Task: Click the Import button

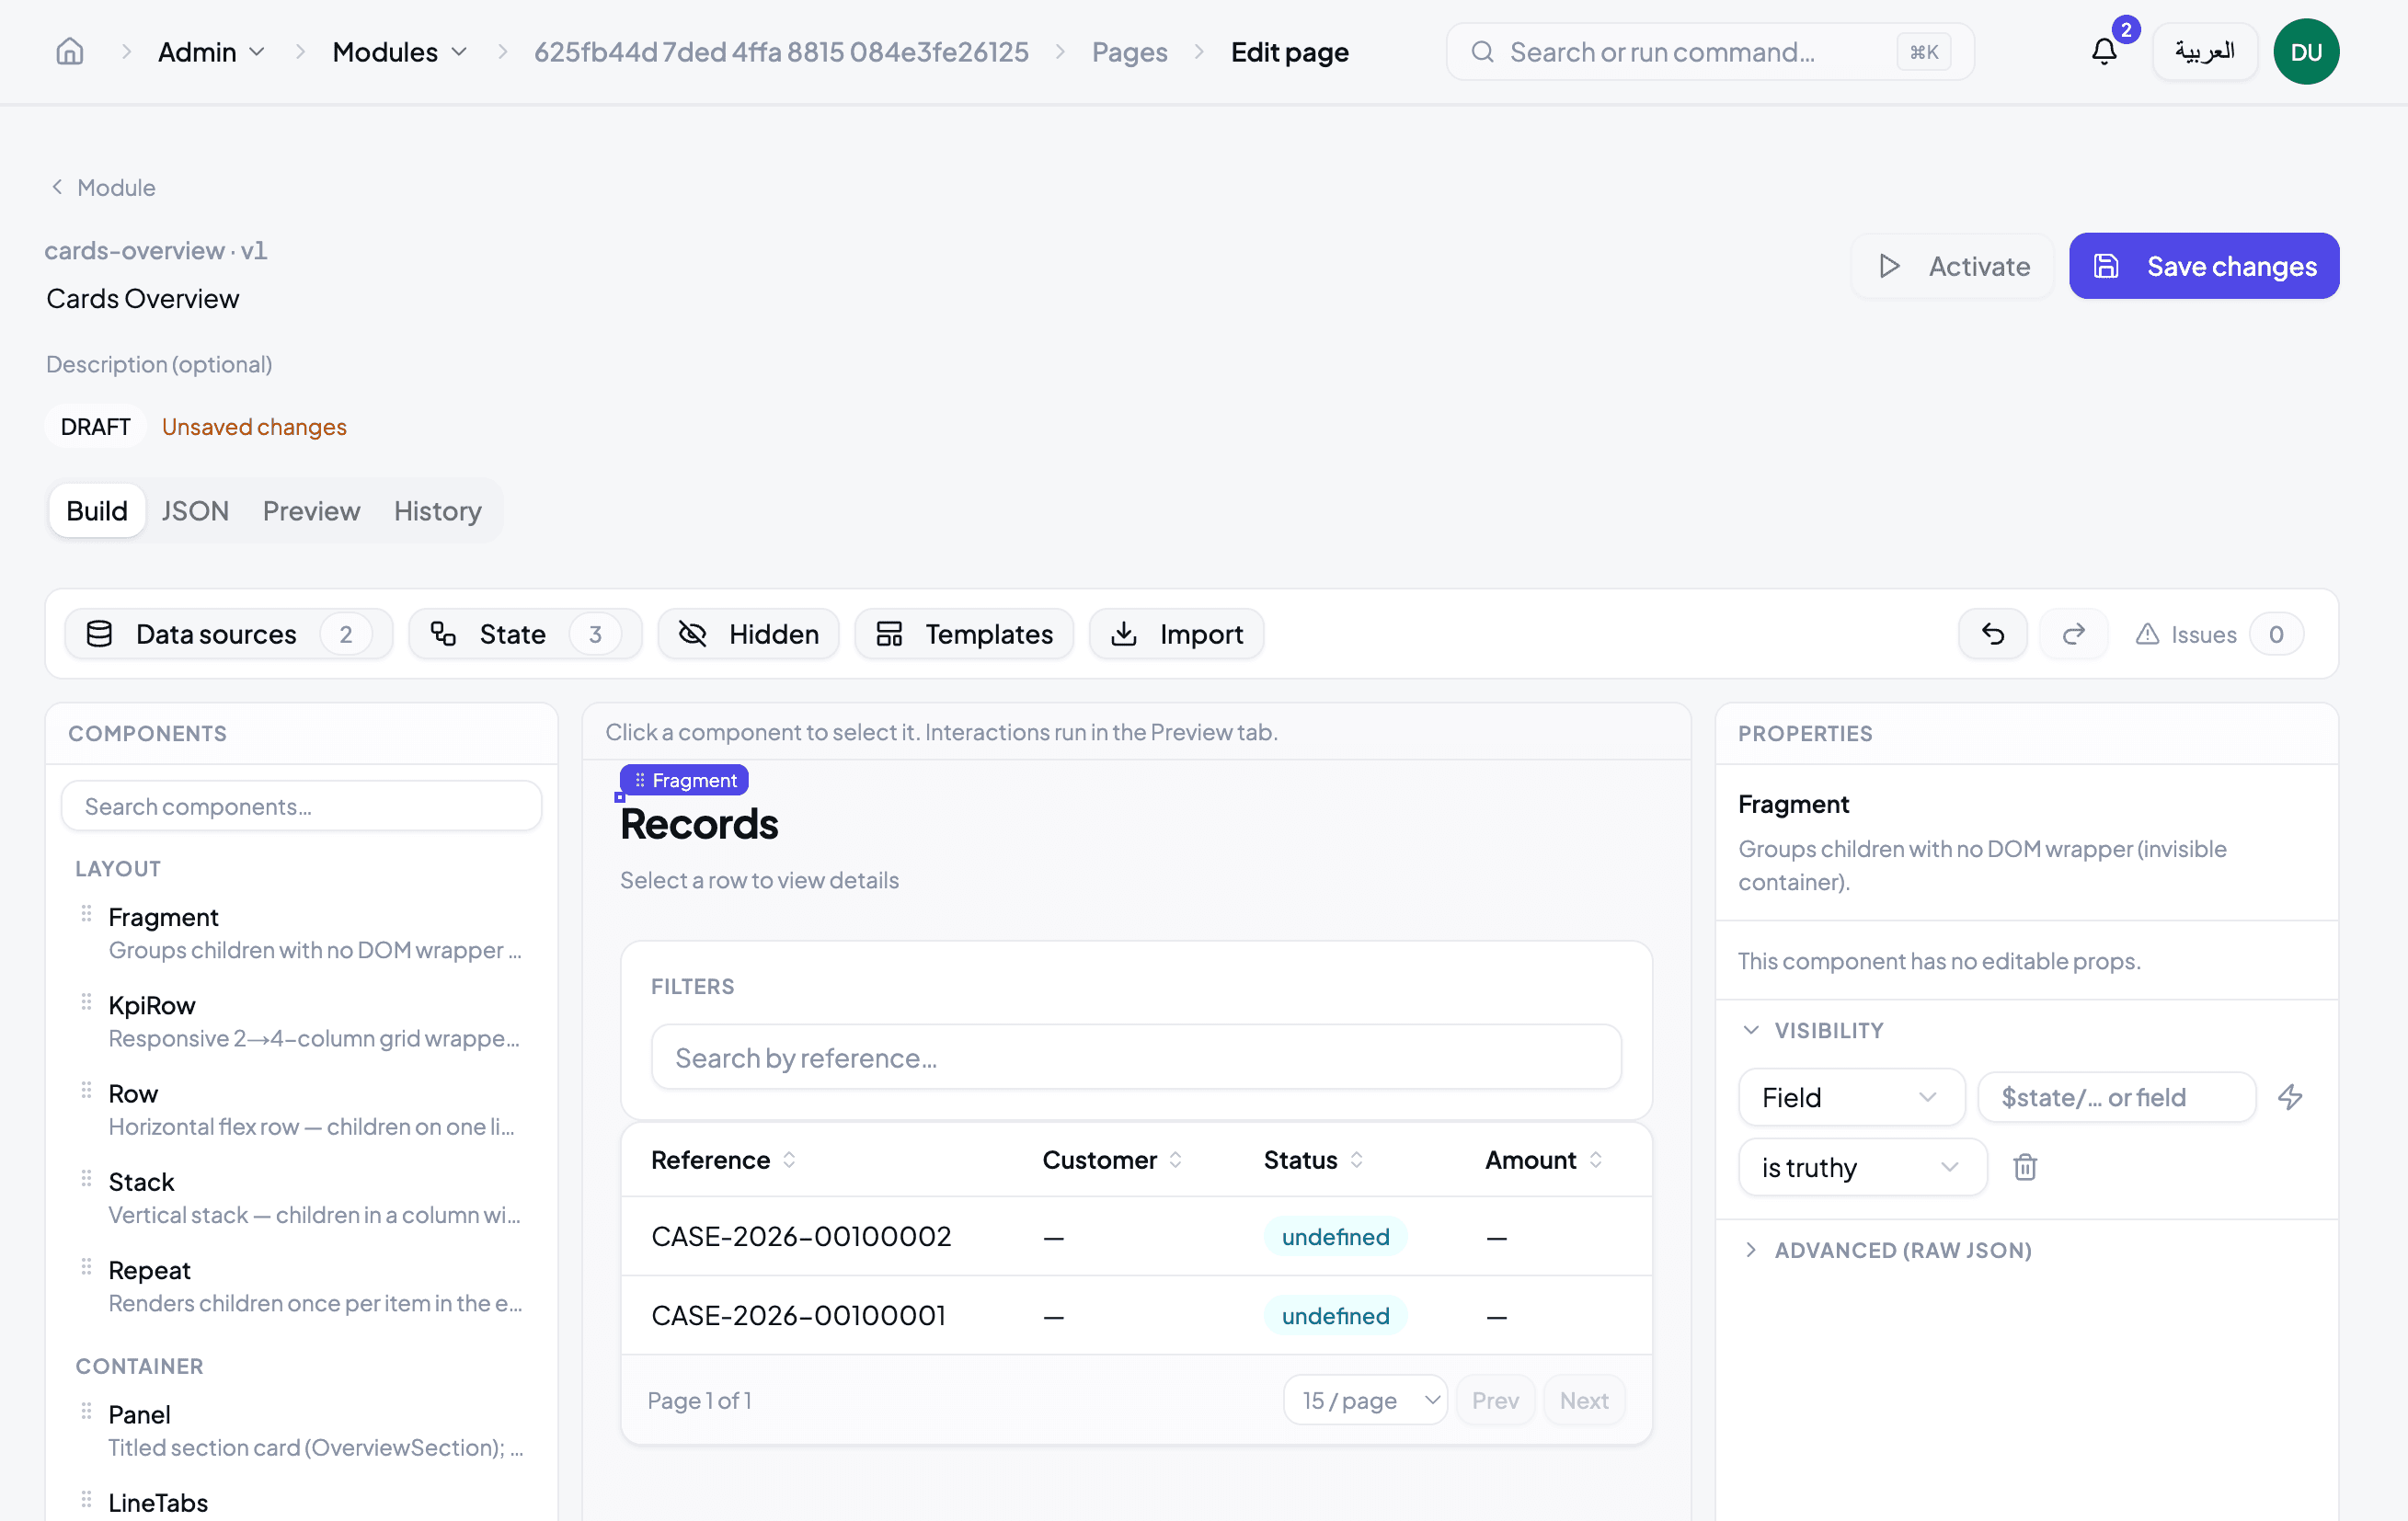Action: point(1176,633)
